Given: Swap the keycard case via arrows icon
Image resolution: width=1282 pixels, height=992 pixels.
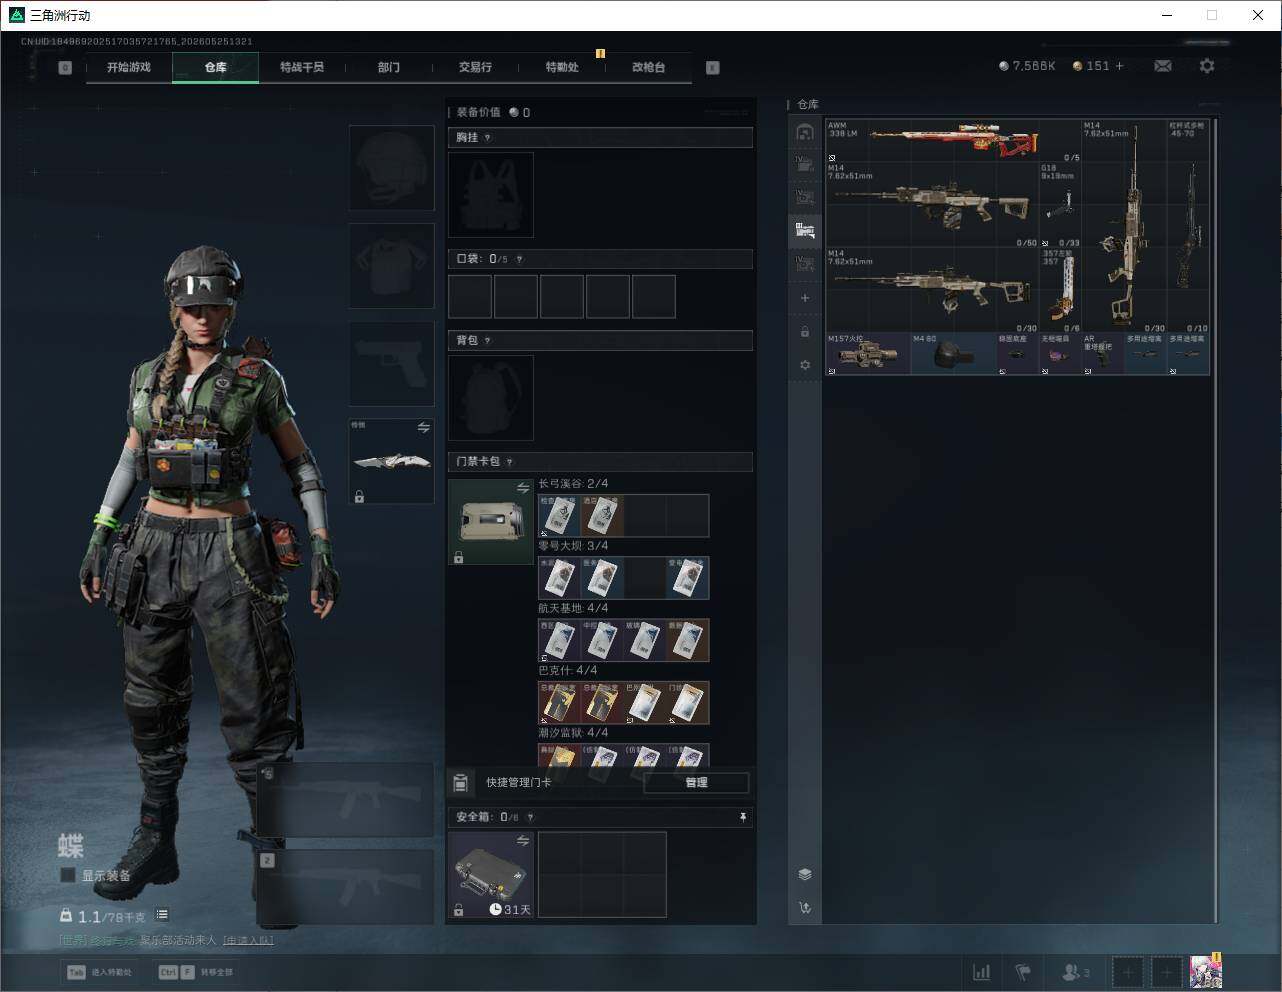Looking at the screenshot, I should tap(523, 488).
